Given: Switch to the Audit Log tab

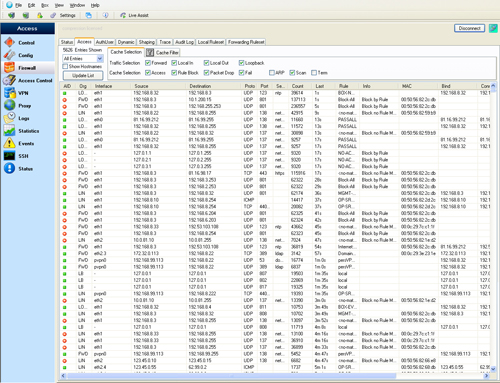Looking at the screenshot, I should tap(184, 42).
